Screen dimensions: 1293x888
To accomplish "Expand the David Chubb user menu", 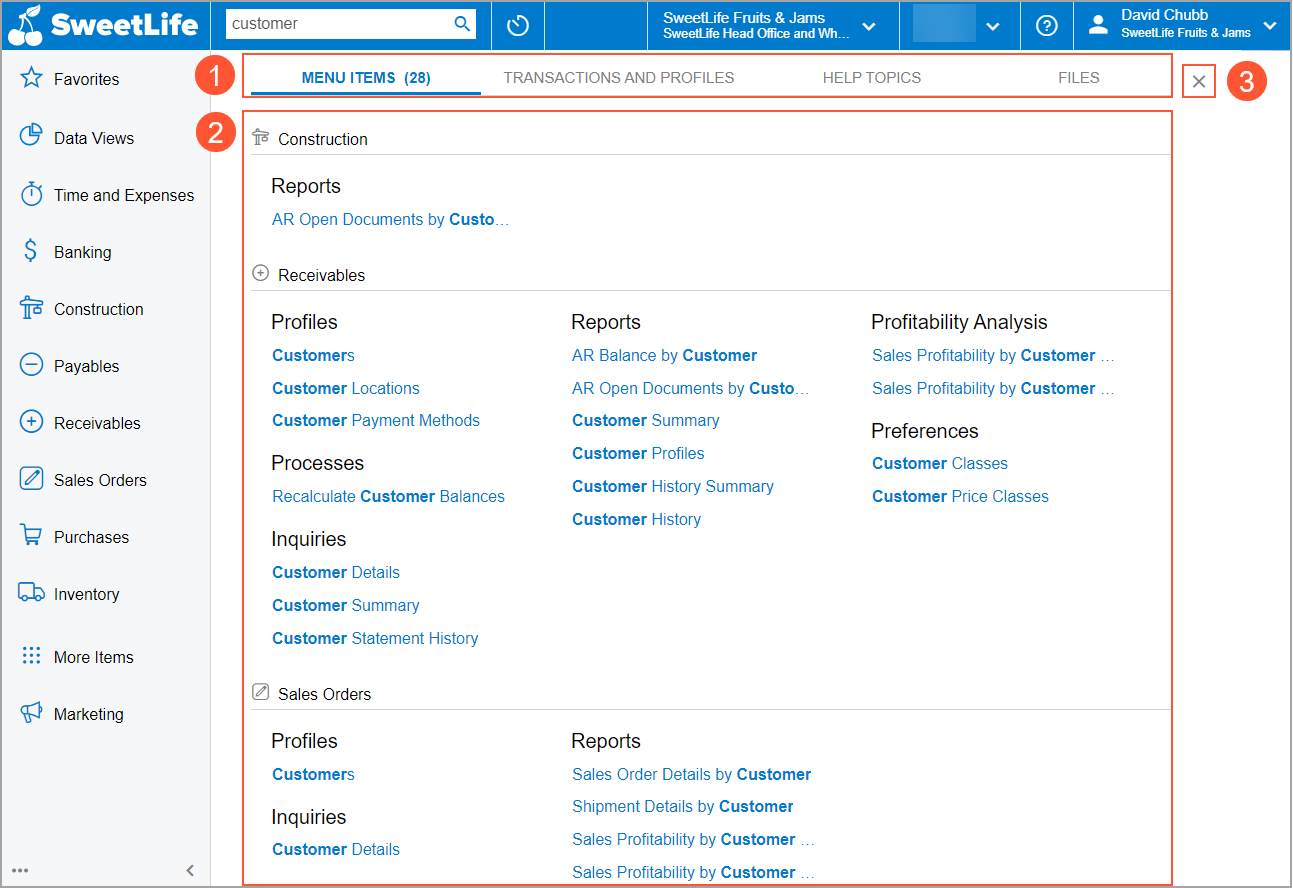I will click(x=1269, y=26).
